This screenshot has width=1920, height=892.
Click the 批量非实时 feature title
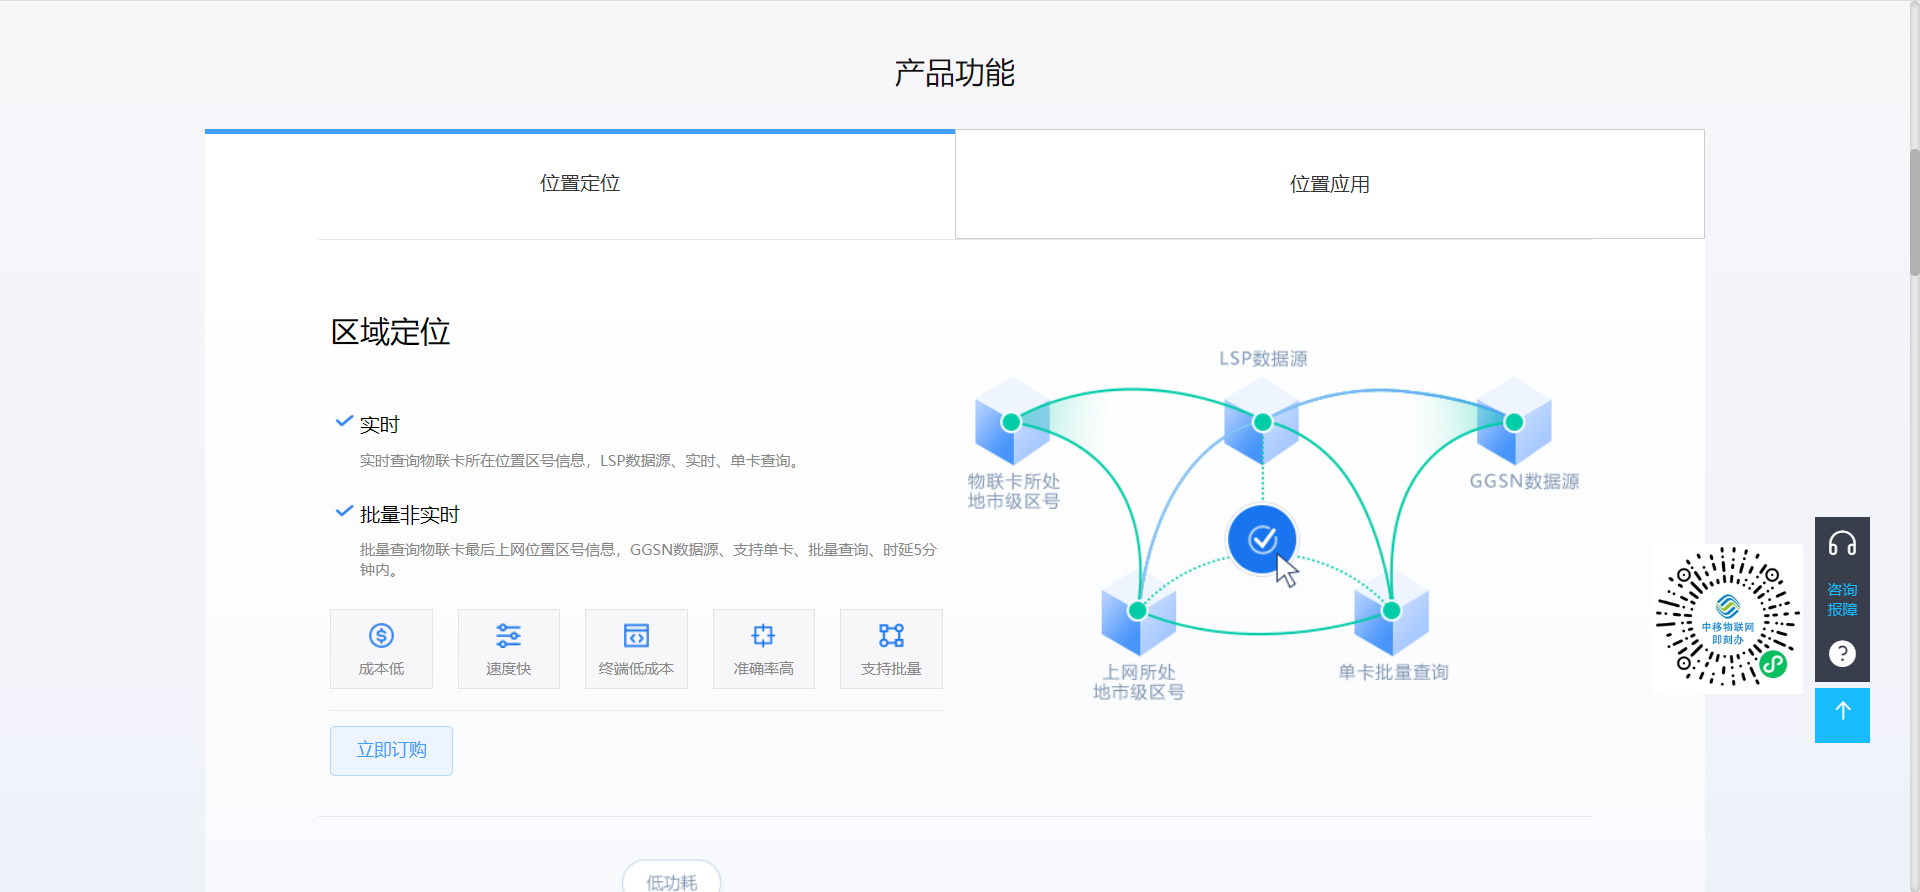tap(410, 515)
